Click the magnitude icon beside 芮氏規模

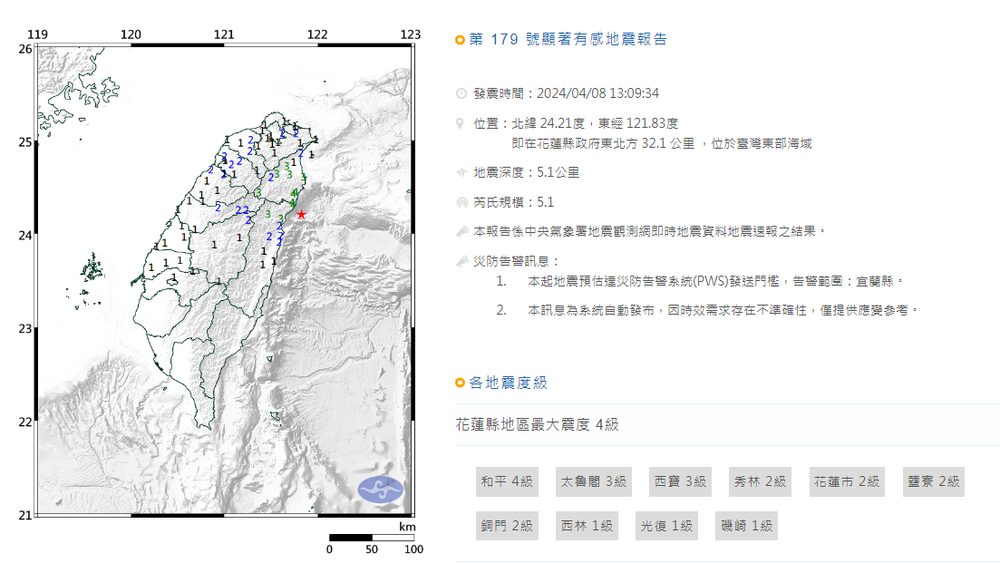462,202
